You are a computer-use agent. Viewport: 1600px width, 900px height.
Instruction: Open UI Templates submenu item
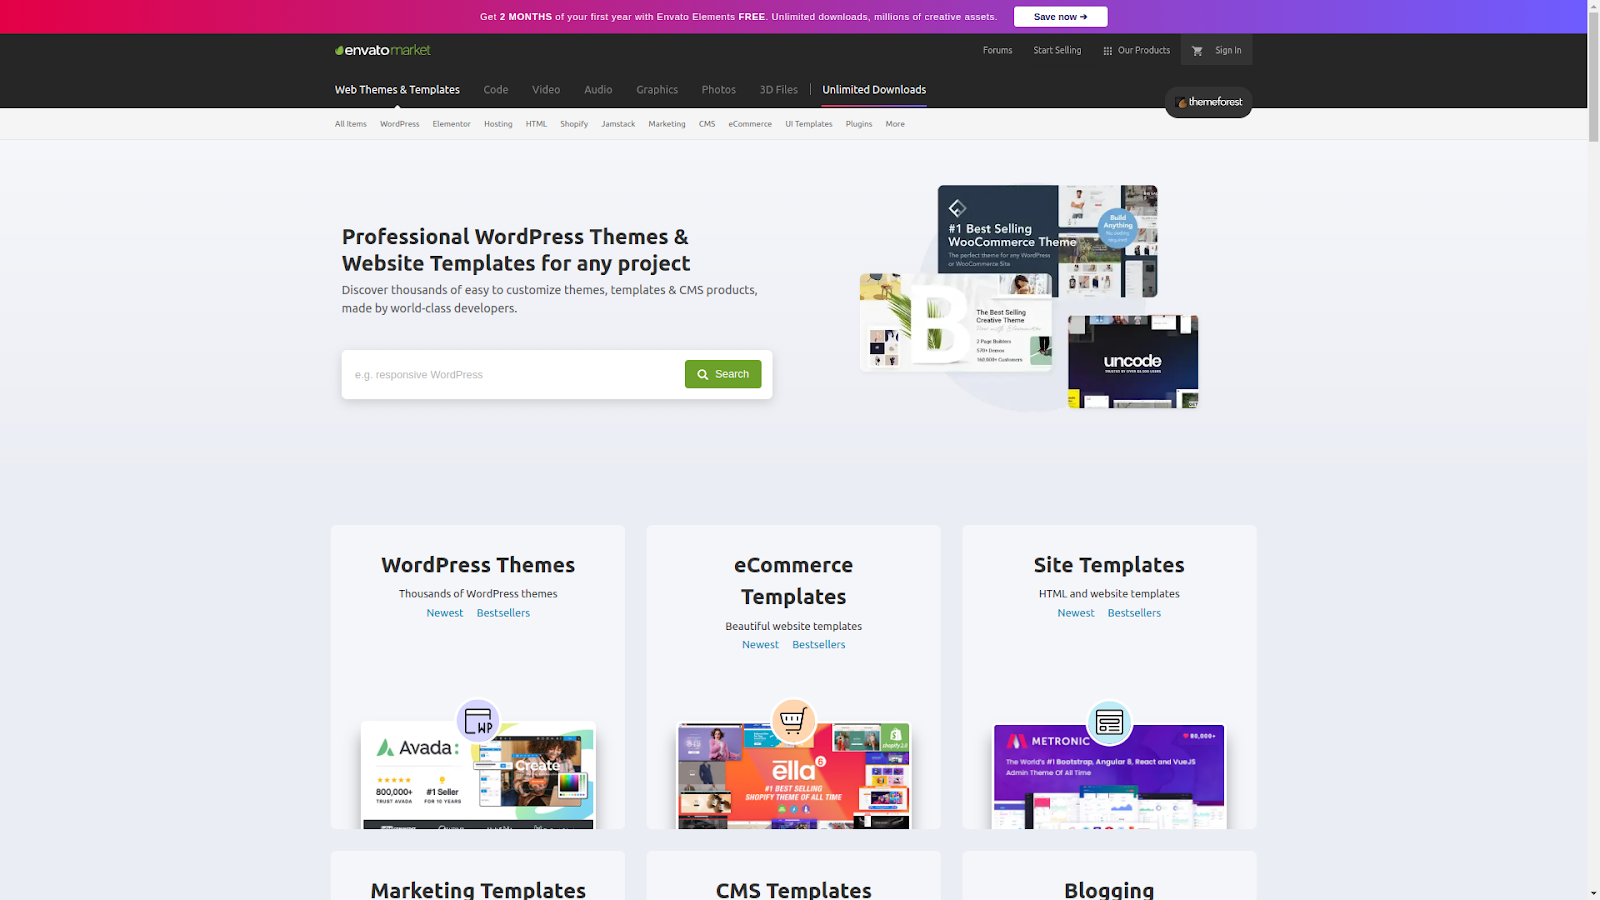(x=809, y=124)
